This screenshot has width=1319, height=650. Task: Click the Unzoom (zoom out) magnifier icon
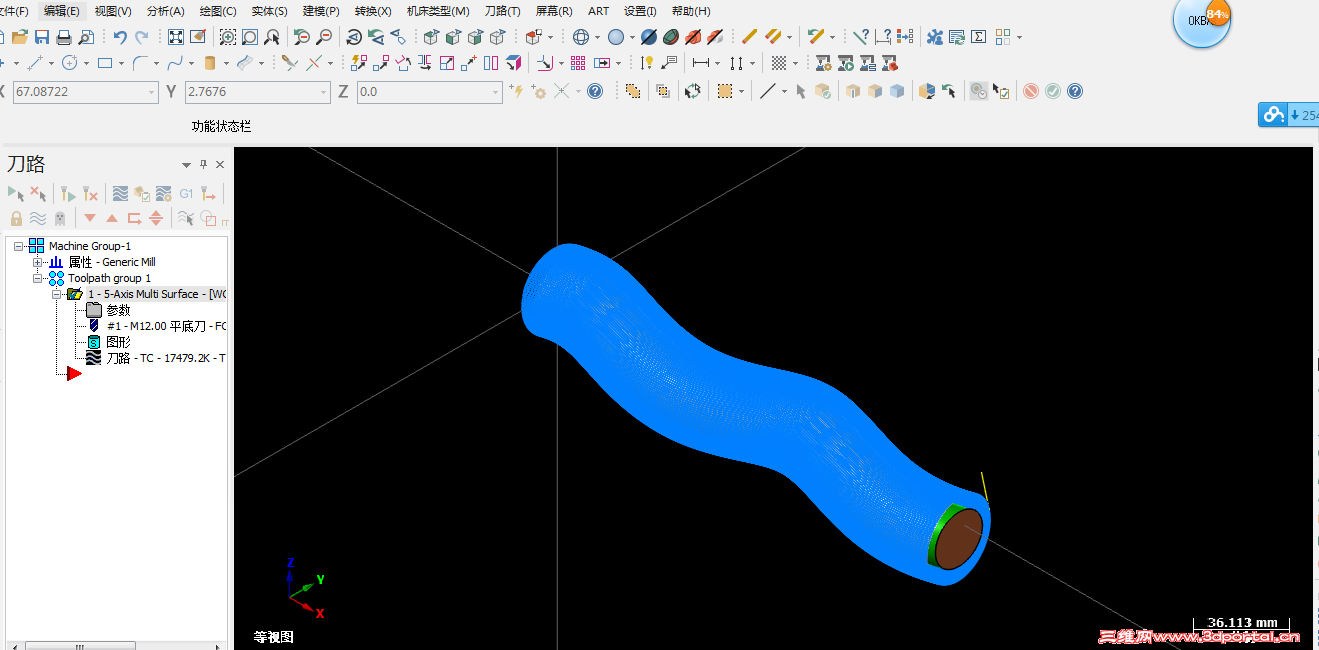[x=323, y=37]
